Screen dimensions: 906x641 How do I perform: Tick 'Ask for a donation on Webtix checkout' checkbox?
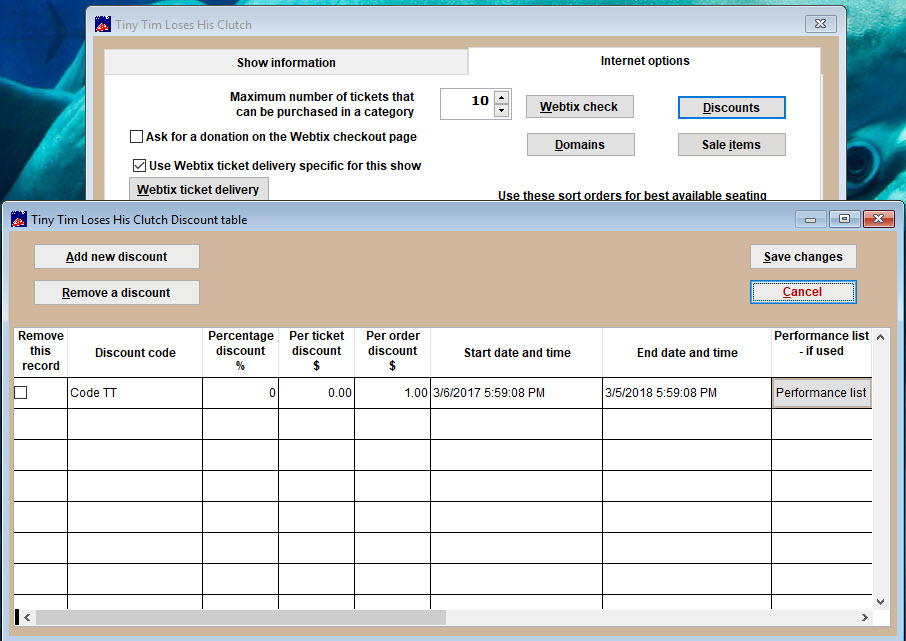pos(136,136)
